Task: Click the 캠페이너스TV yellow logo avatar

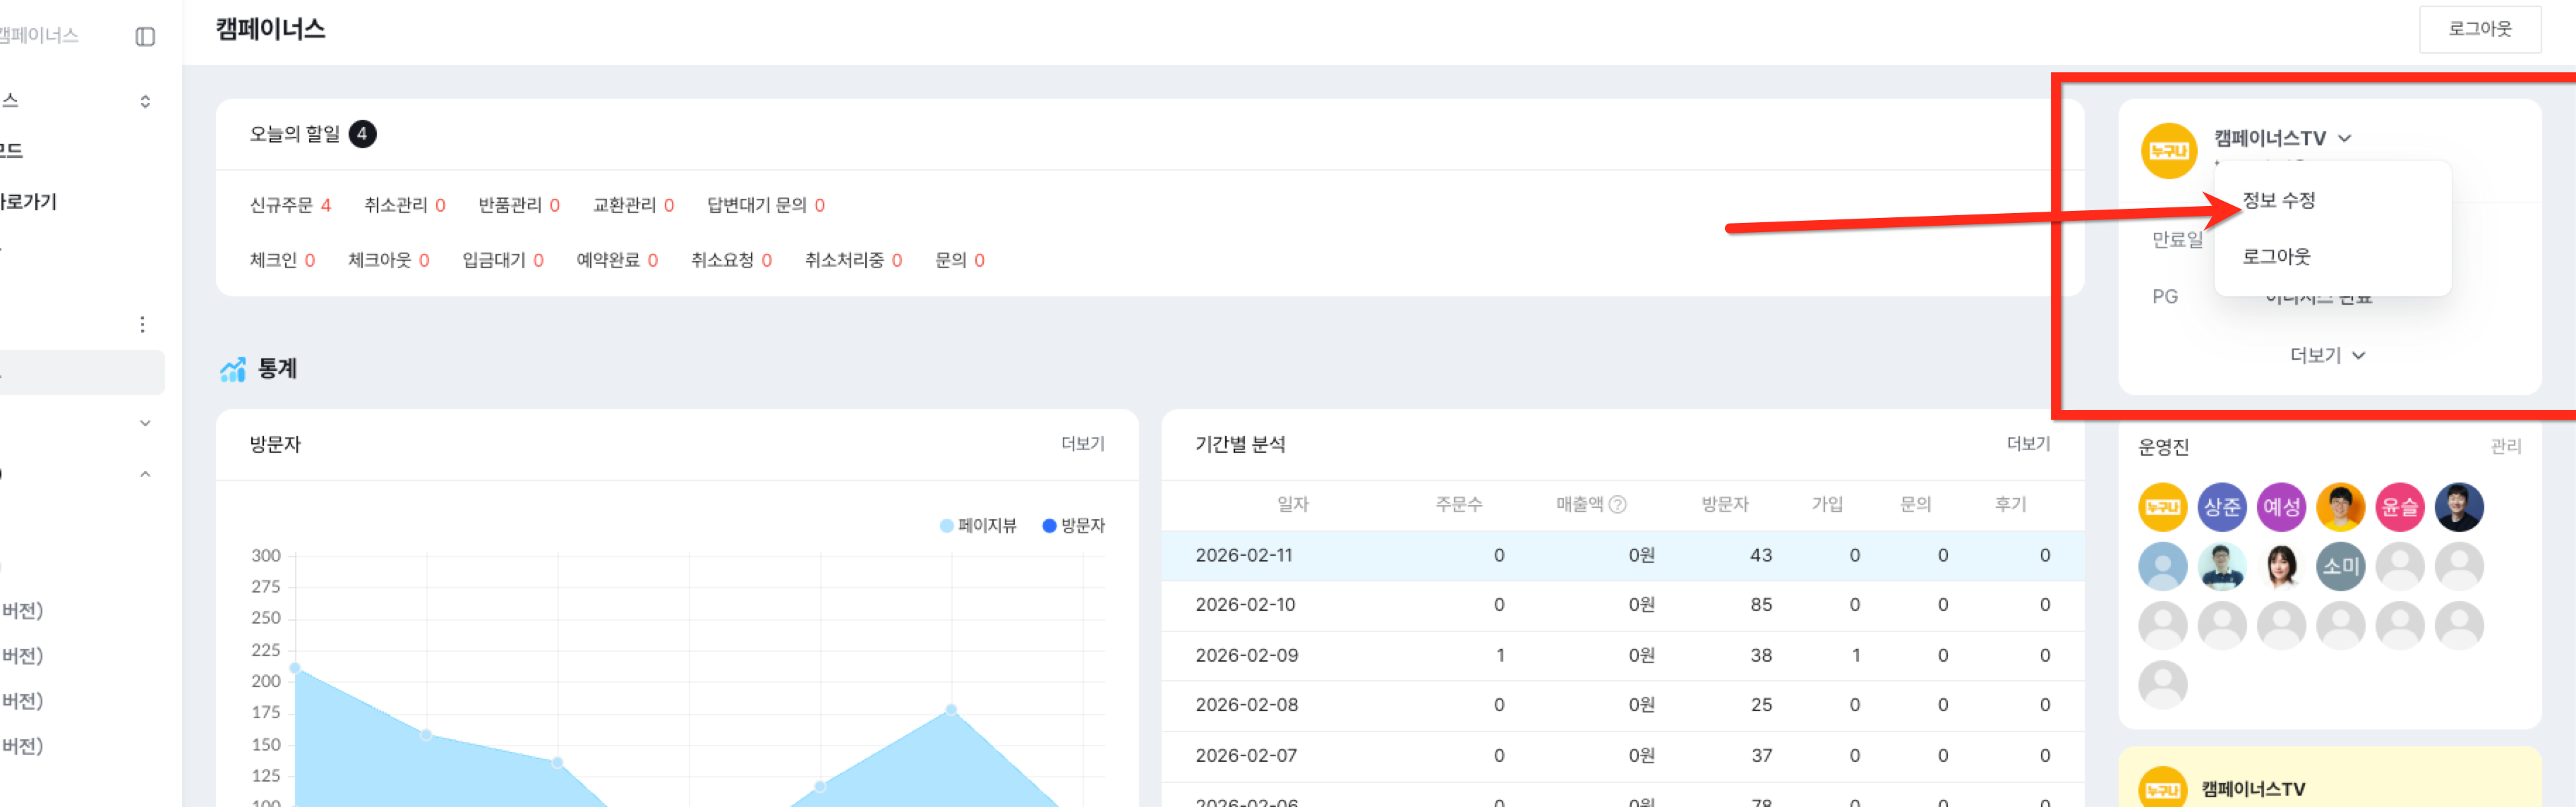Action: [x=2168, y=151]
